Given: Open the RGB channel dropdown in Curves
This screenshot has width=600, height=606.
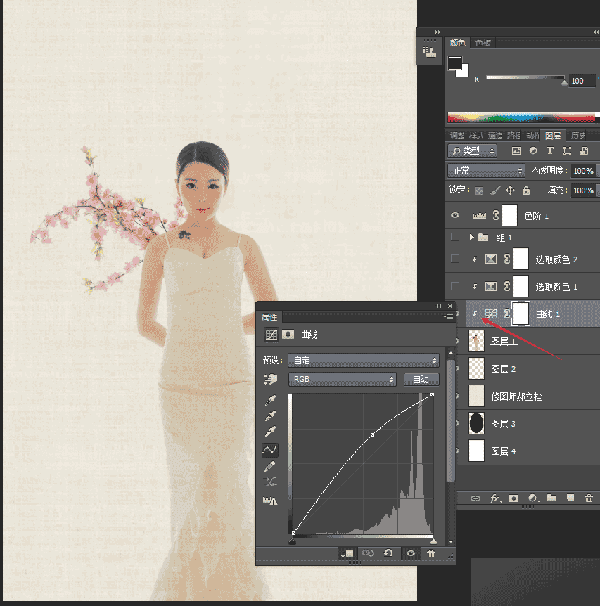Looking at the screenshot, I should point(342,379).
